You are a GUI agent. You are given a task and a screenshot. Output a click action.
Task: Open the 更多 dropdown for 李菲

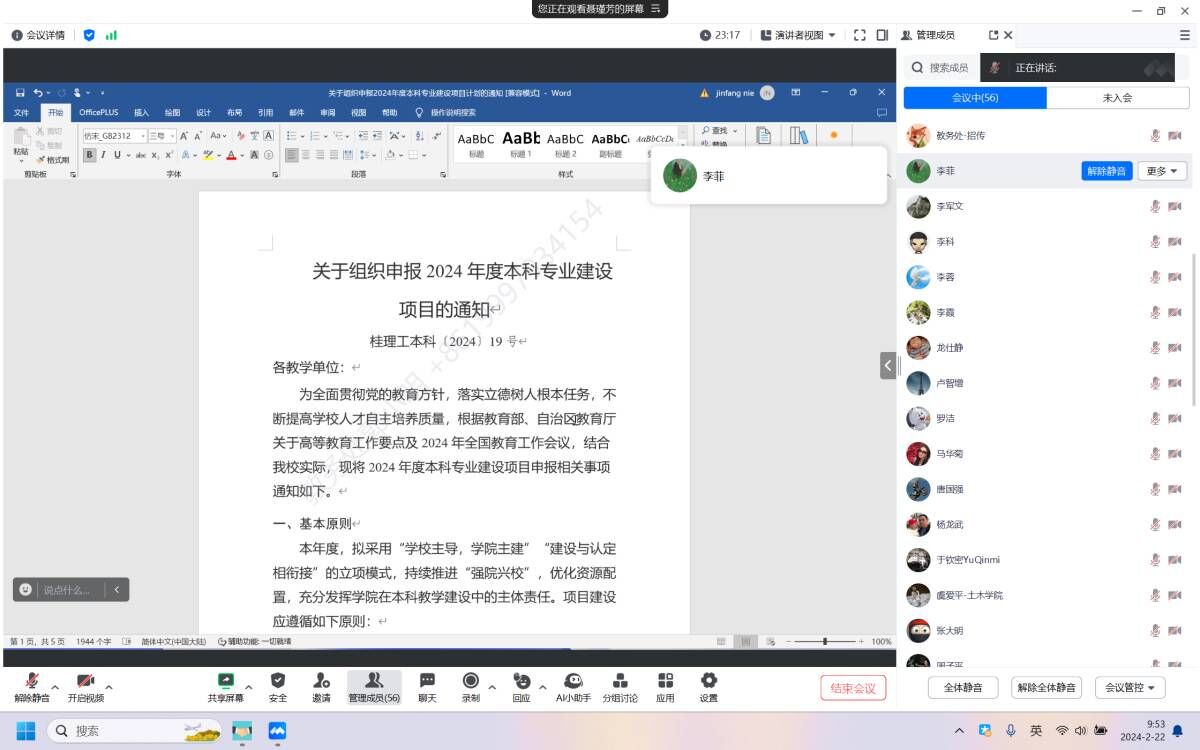pos(1162,171)
